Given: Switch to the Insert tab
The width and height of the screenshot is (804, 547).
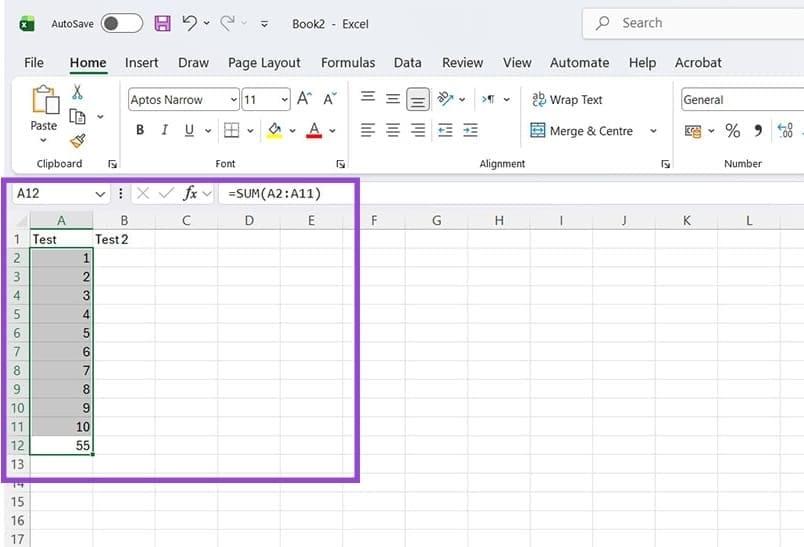Looking at the screenshot, I should [142, 63].
